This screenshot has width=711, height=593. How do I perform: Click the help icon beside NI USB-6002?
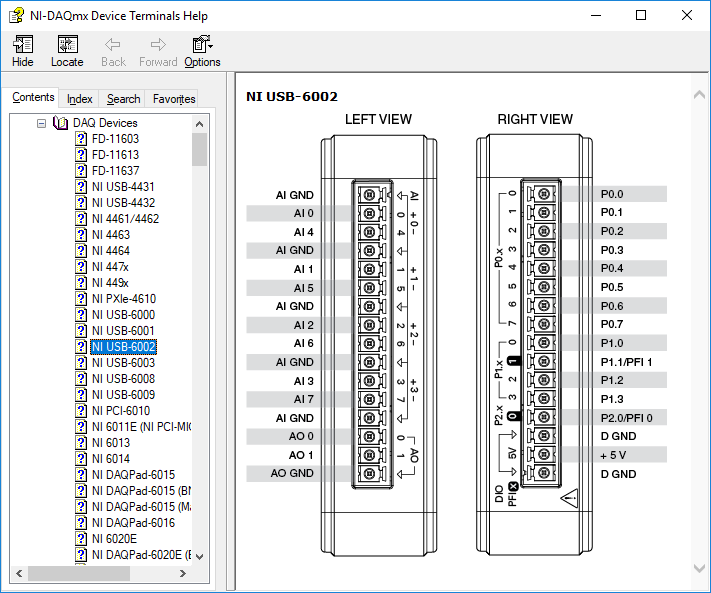pos(81,347)
